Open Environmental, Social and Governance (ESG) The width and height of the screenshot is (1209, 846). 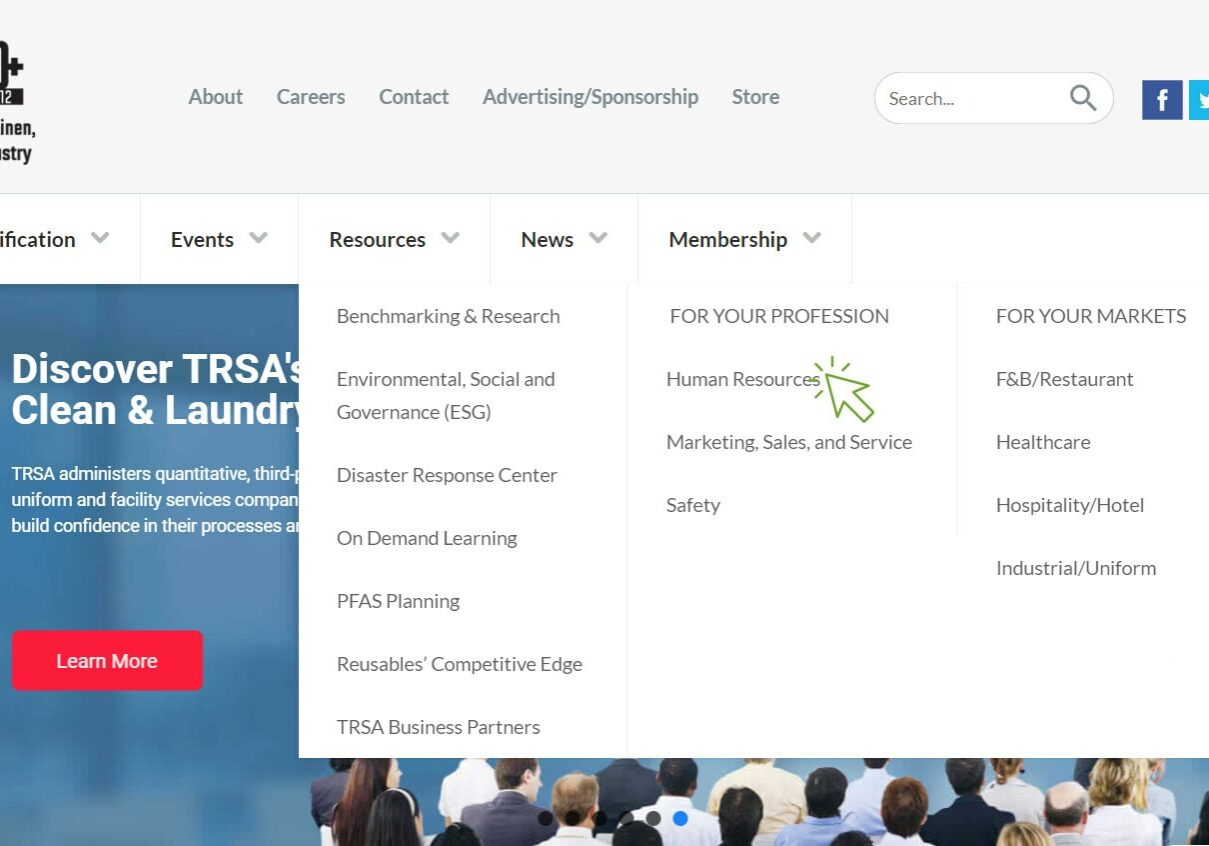(446, 395)
